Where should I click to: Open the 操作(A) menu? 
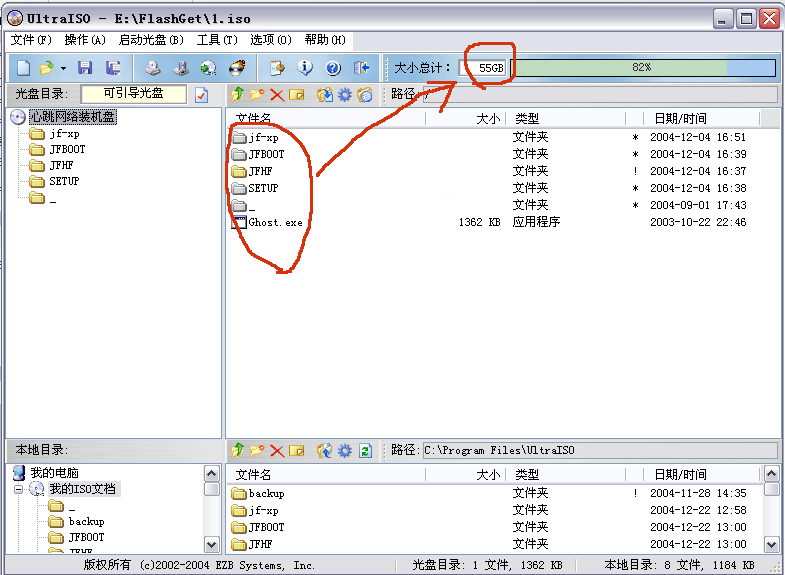(85, 40)
